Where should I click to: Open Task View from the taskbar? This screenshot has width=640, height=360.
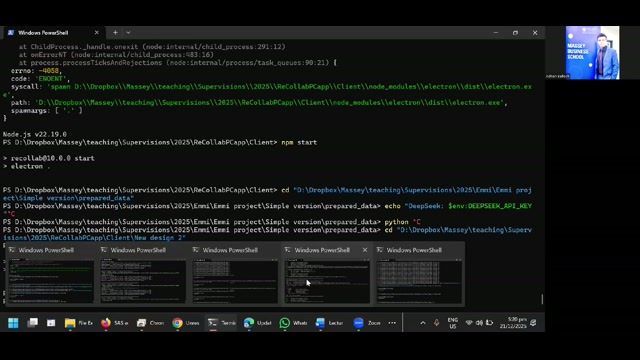point(32,323)
